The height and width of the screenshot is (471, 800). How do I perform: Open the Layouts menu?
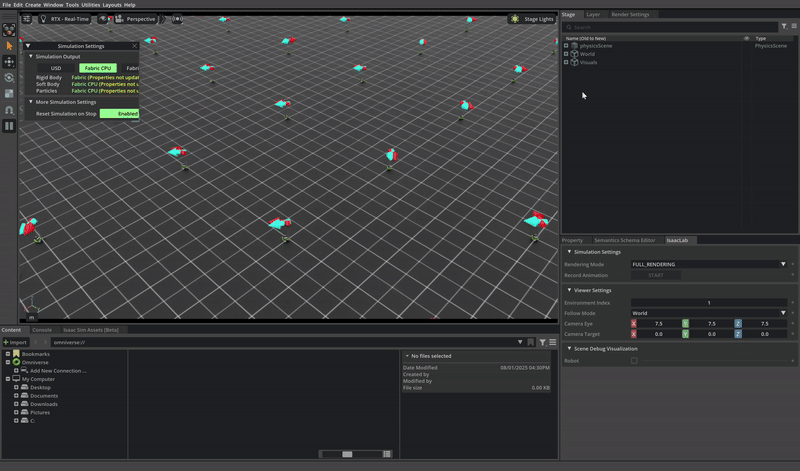pos(112,5)
